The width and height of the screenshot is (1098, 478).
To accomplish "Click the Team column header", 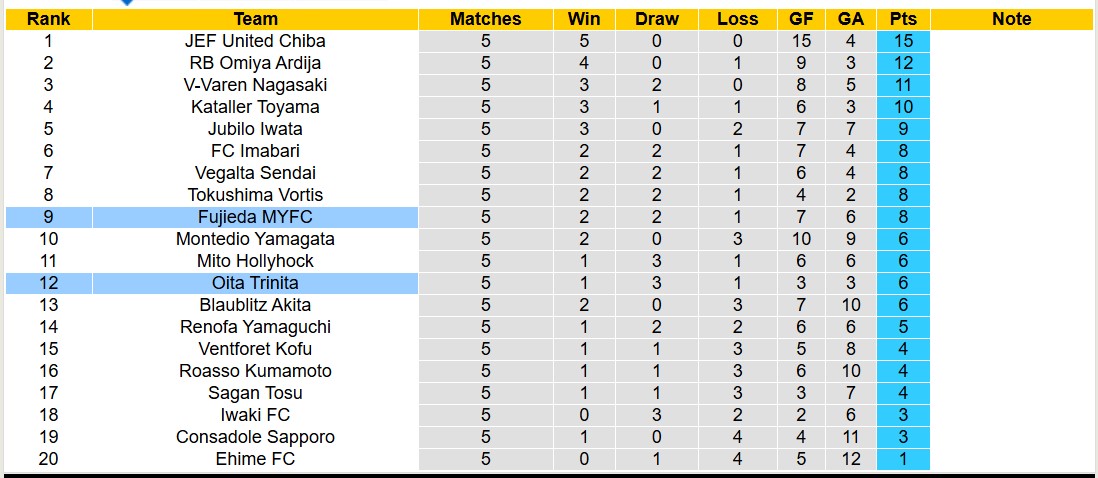I will [255, 19].
